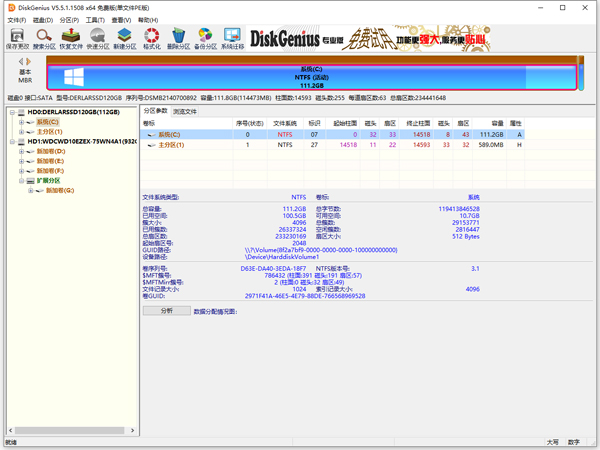Click the Delete Partition (删除分区) icon
Viewport: 600px width, 450px height.
click(178, 39)
